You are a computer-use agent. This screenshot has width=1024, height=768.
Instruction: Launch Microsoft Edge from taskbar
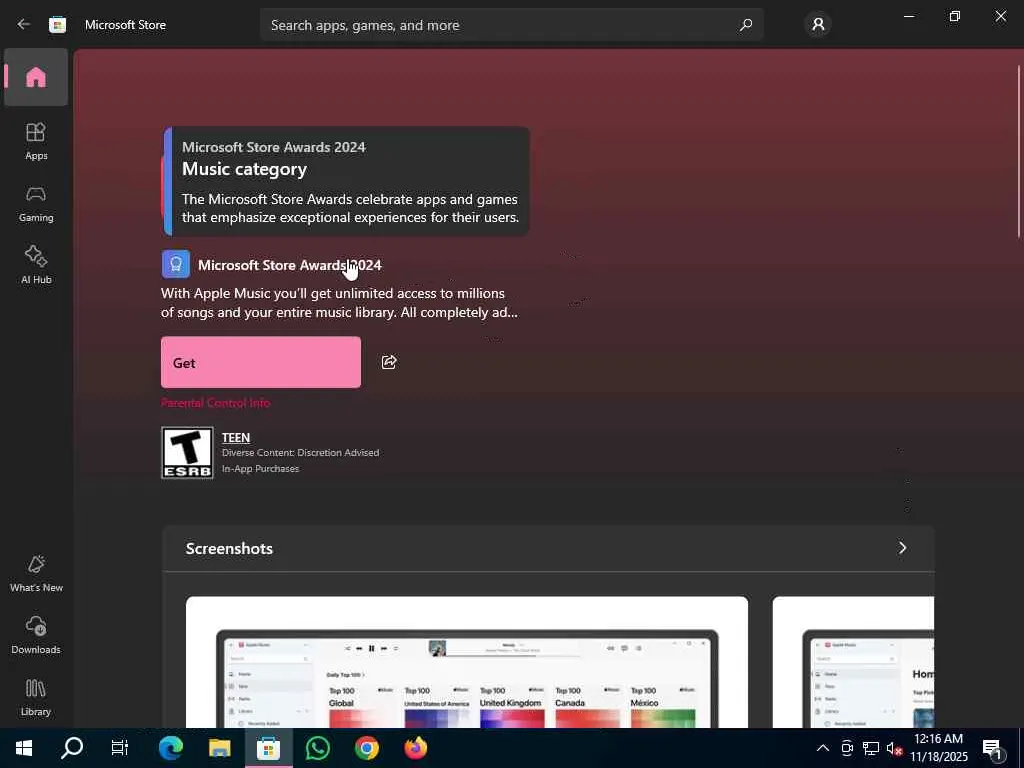point(170,748)
